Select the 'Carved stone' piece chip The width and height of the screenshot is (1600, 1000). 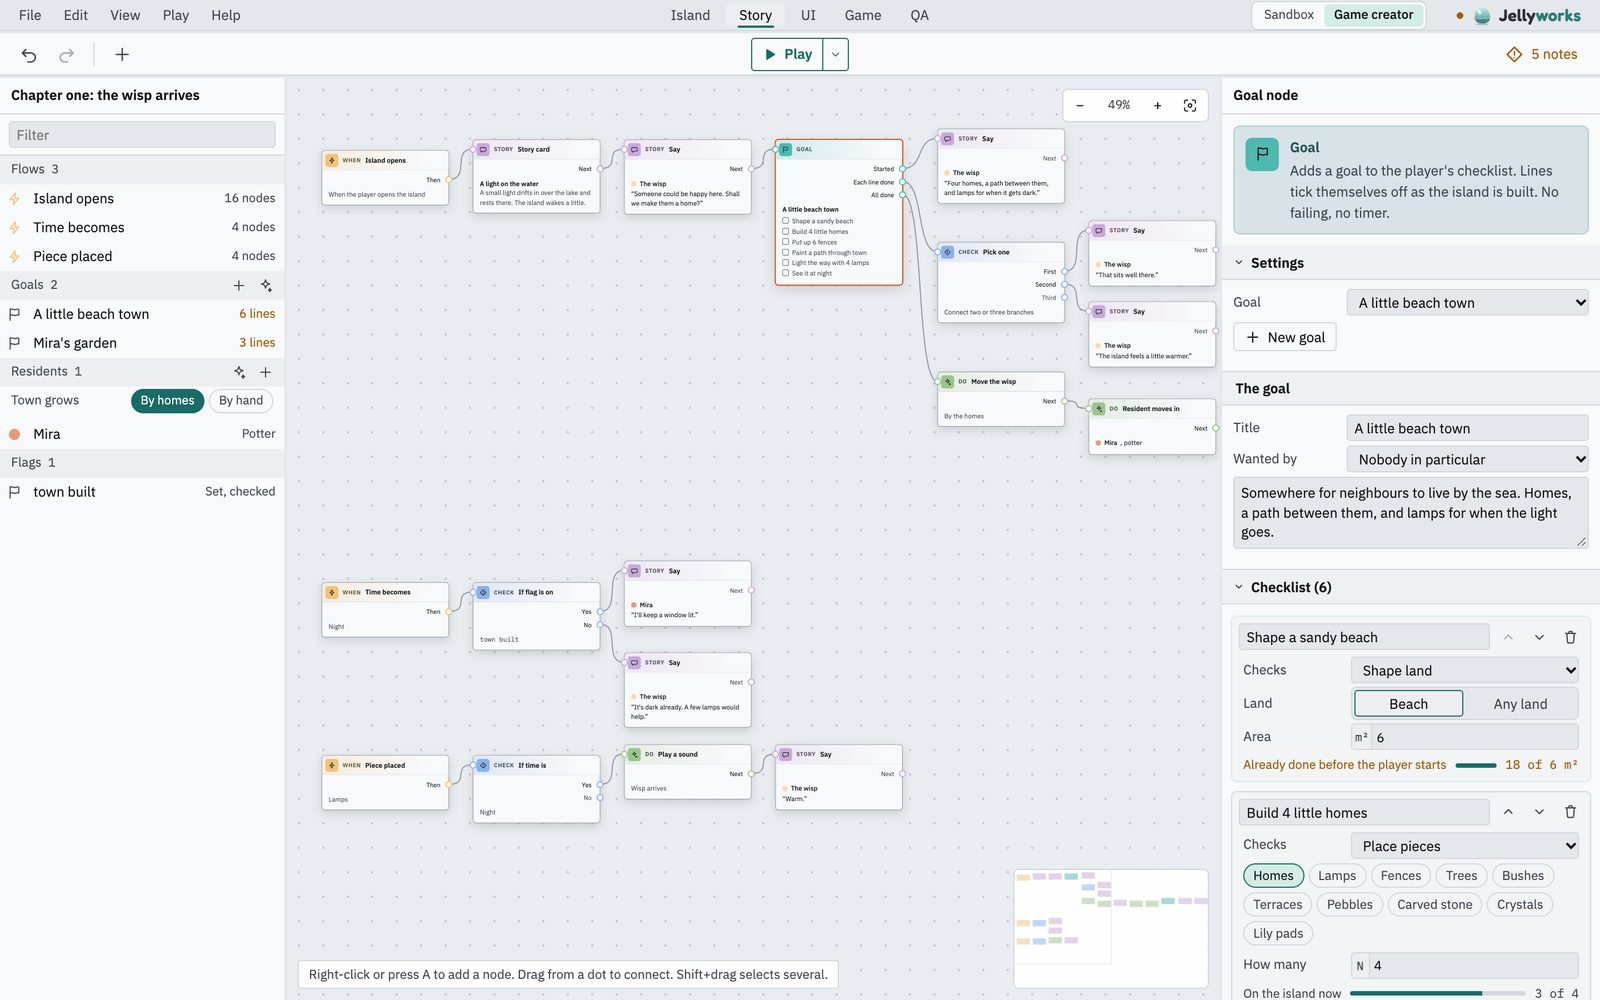[1434, 905]
